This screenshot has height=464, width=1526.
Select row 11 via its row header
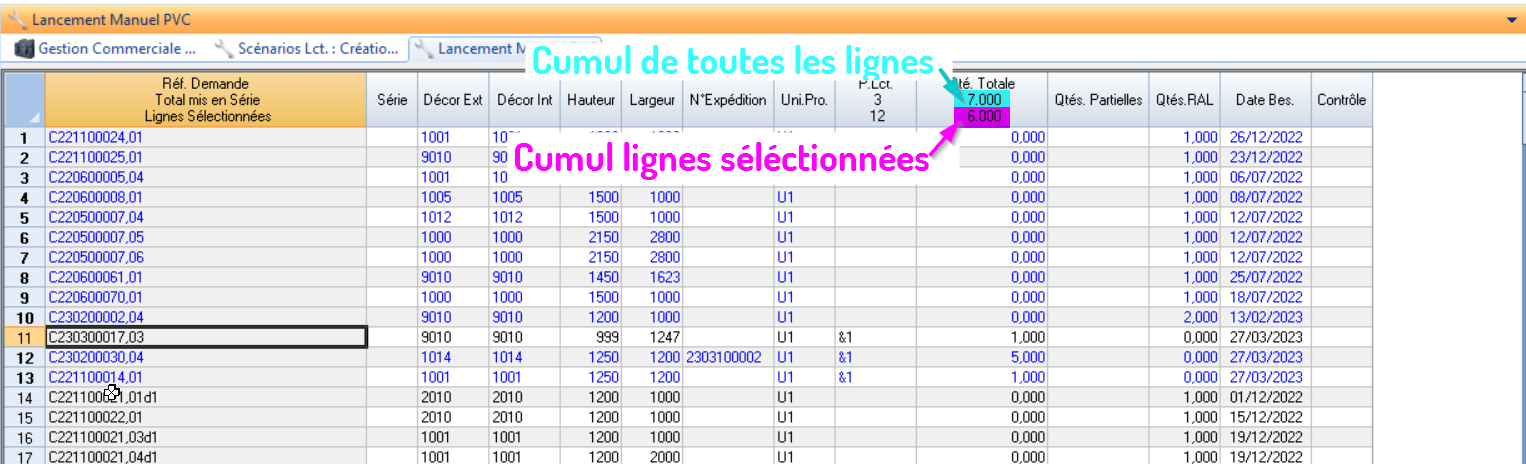(23, 338)
